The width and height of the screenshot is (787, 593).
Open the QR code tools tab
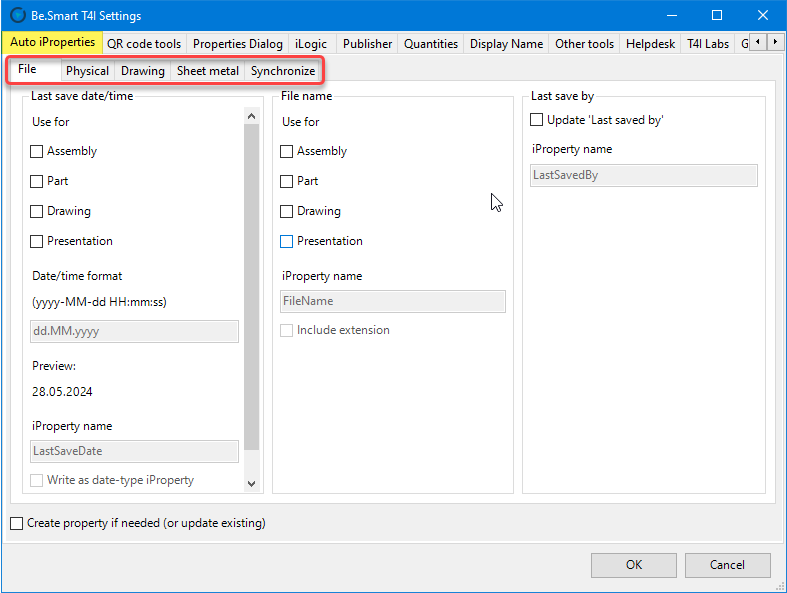click(144, 44)
